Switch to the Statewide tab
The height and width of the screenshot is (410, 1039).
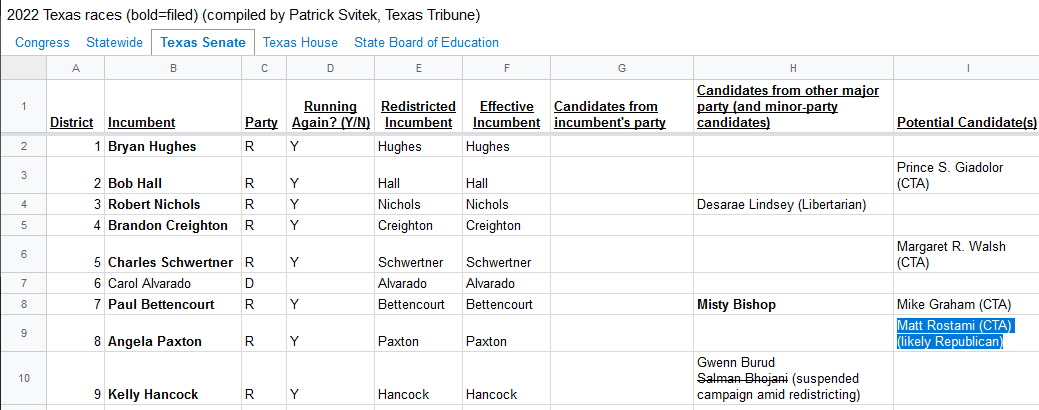click(x=115, y=42)
